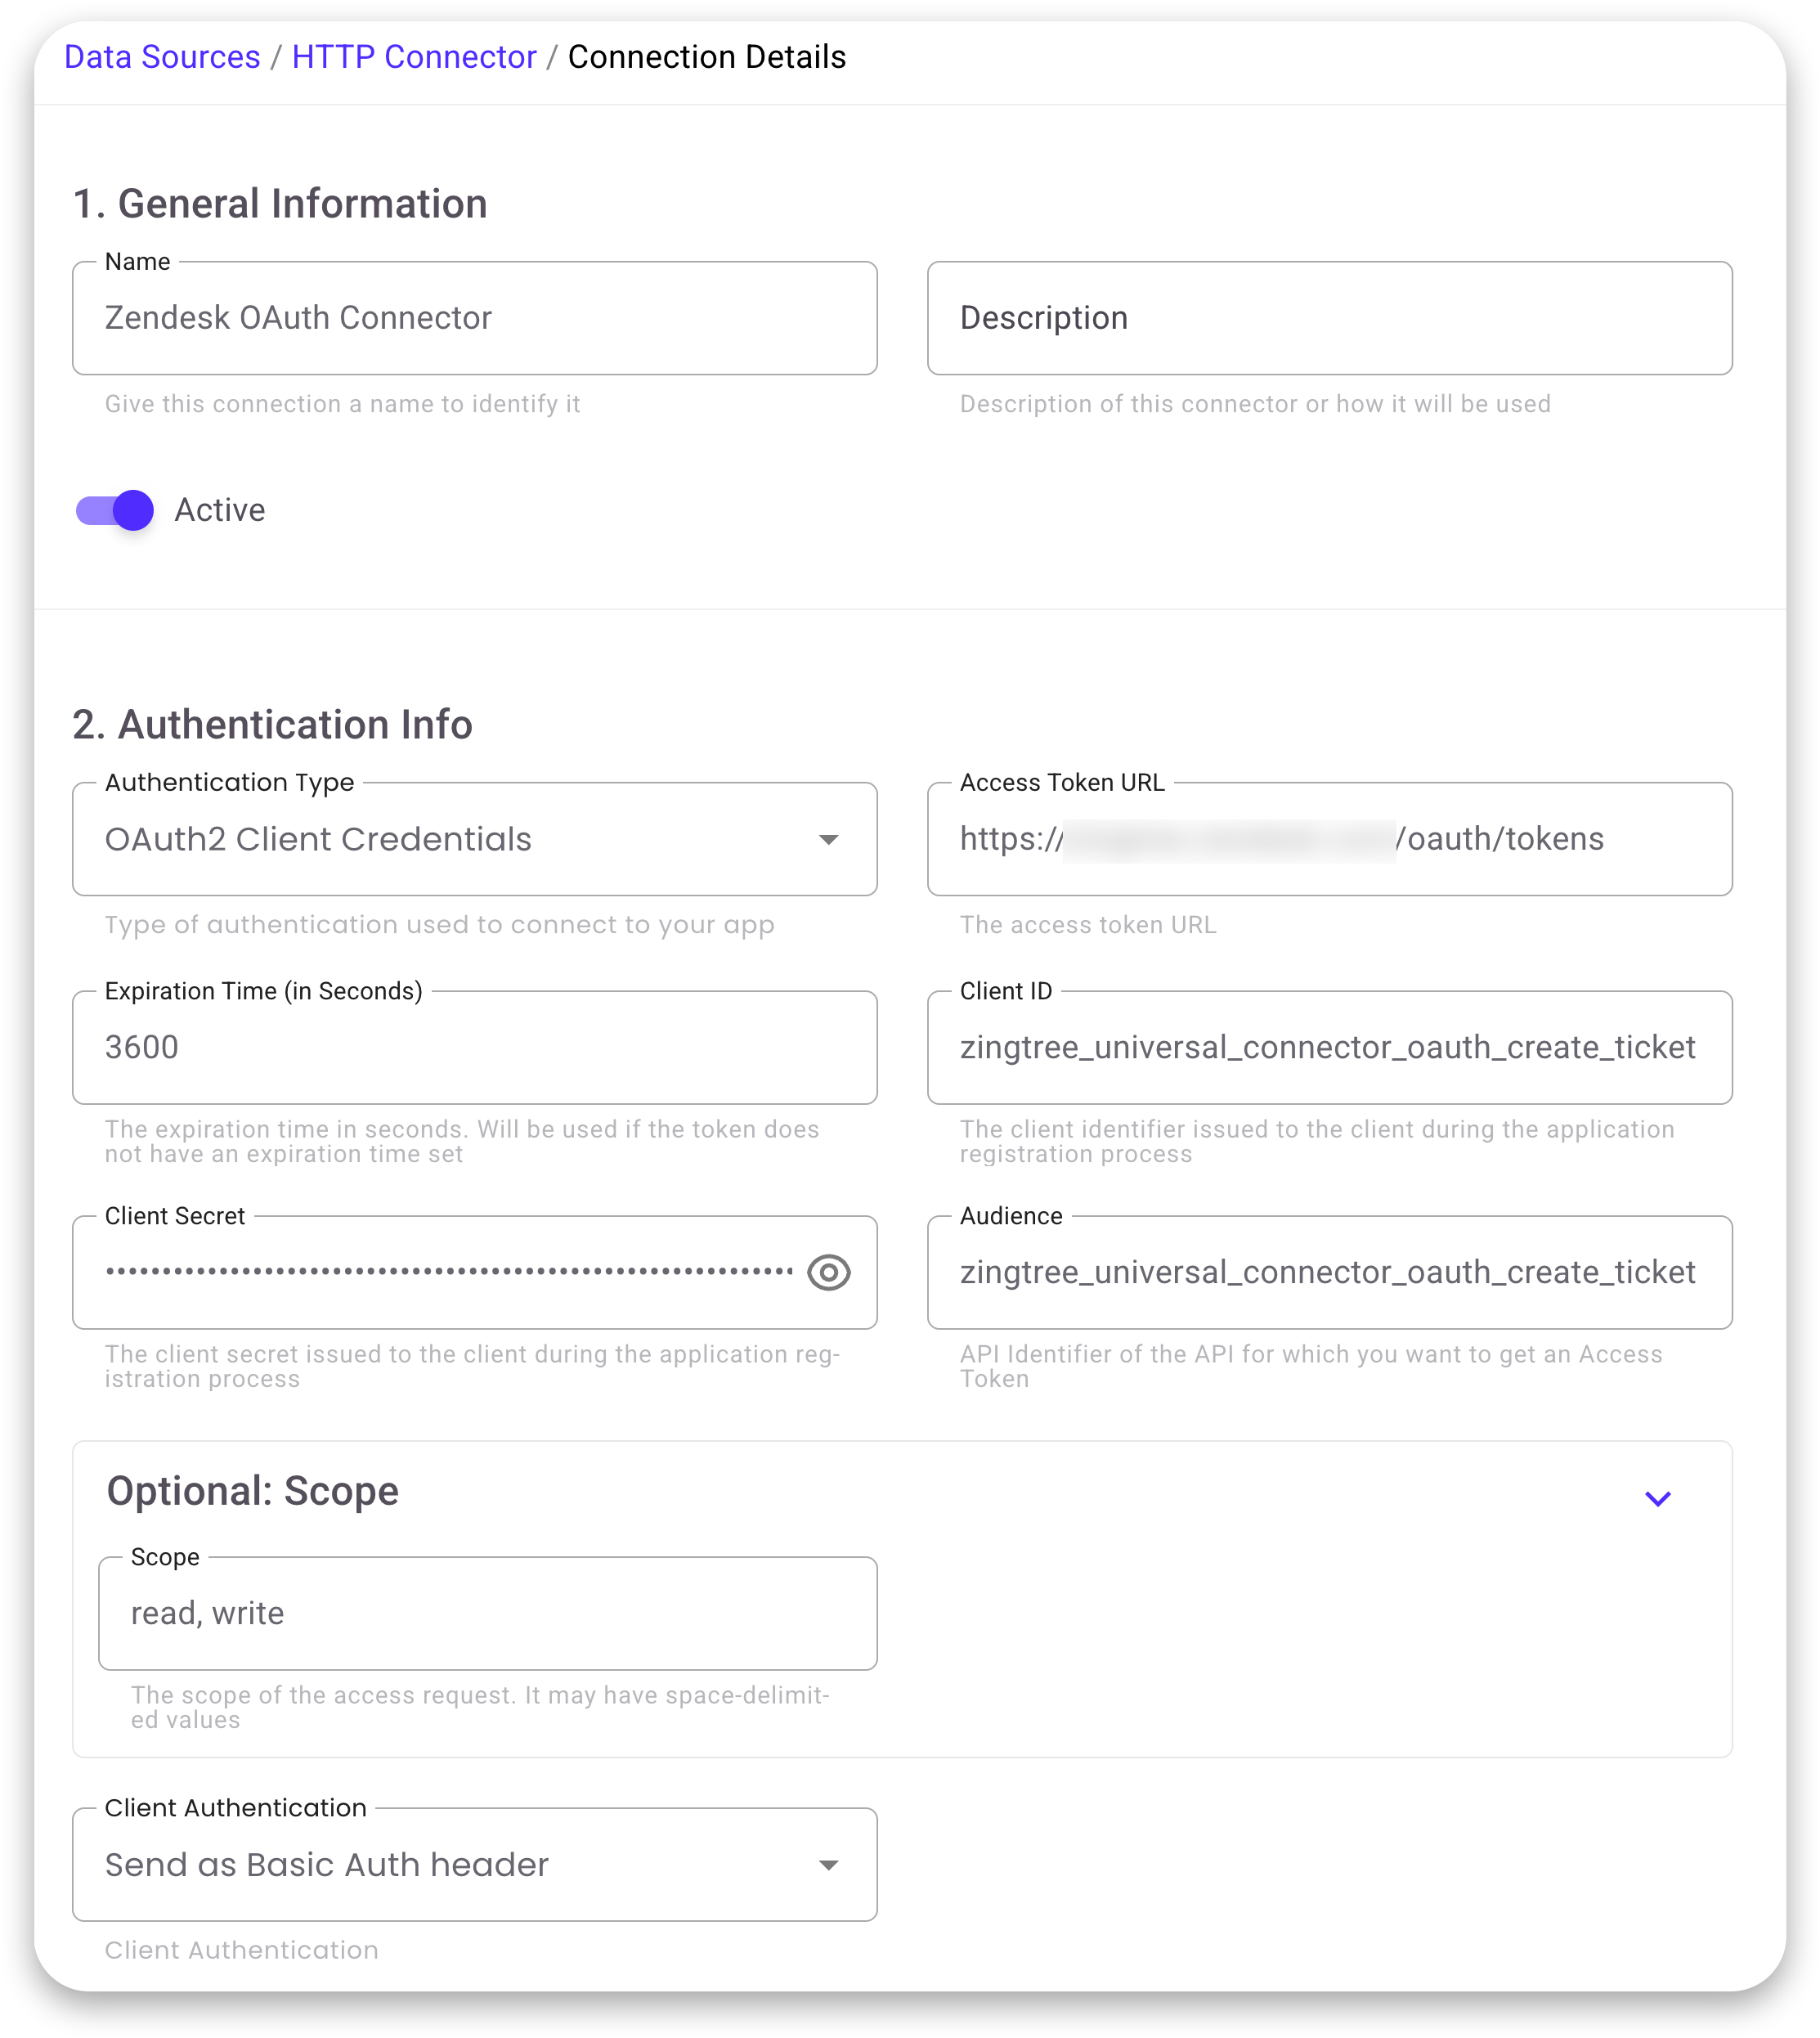
Task: Click the Client ID input field
Action: [1329, 1047]
